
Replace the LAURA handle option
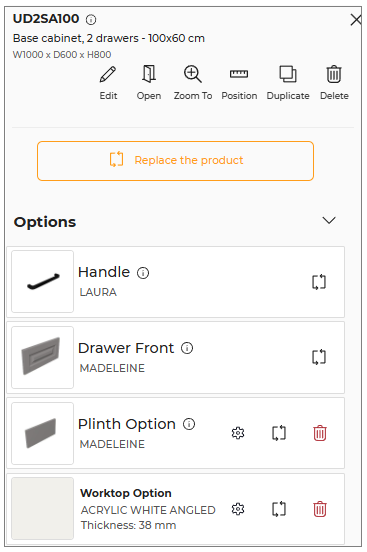pos(319,282)
